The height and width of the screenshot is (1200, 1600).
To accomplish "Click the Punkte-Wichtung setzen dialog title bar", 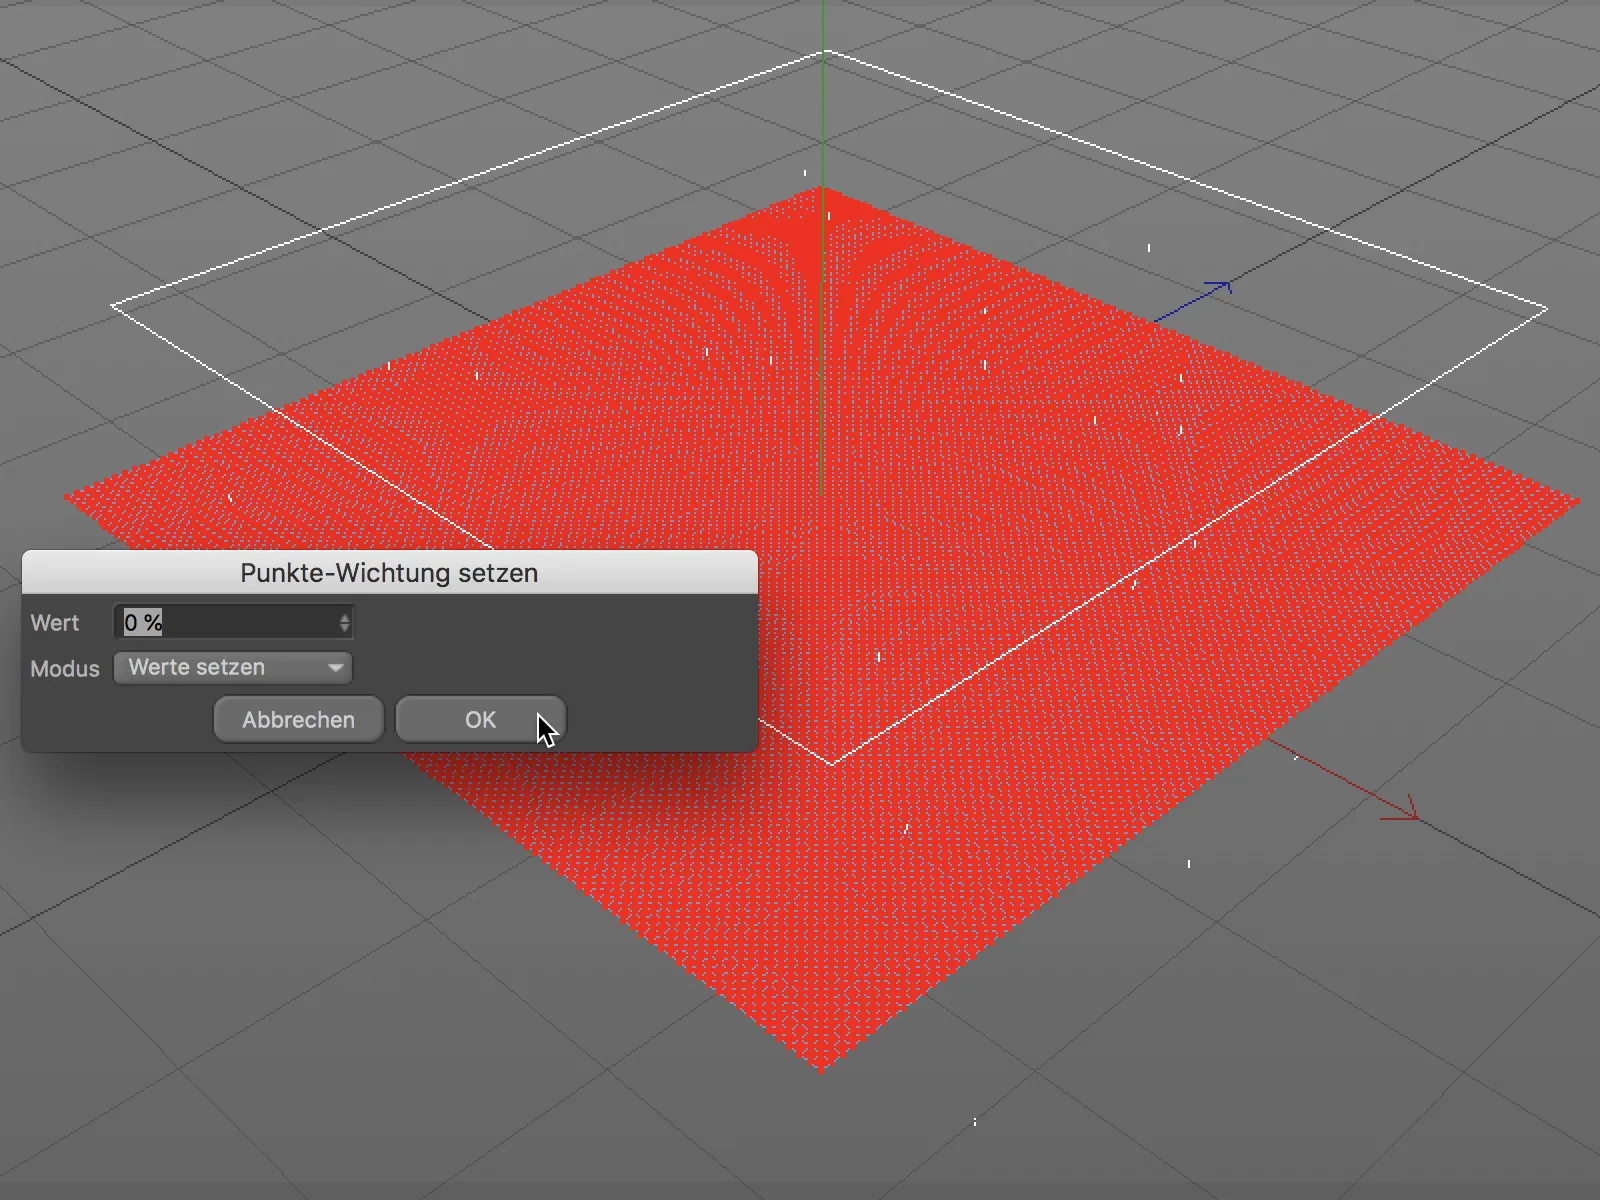I will coord(390,573).
